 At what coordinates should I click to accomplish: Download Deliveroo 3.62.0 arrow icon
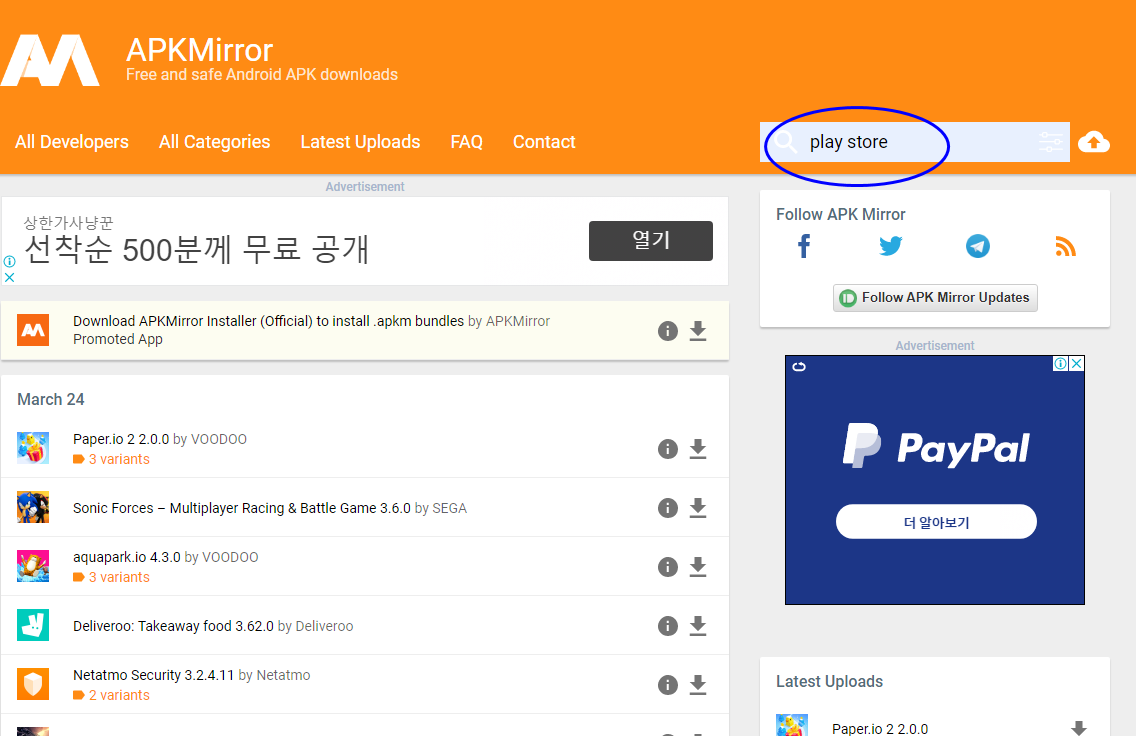click(x=698, y=626)
